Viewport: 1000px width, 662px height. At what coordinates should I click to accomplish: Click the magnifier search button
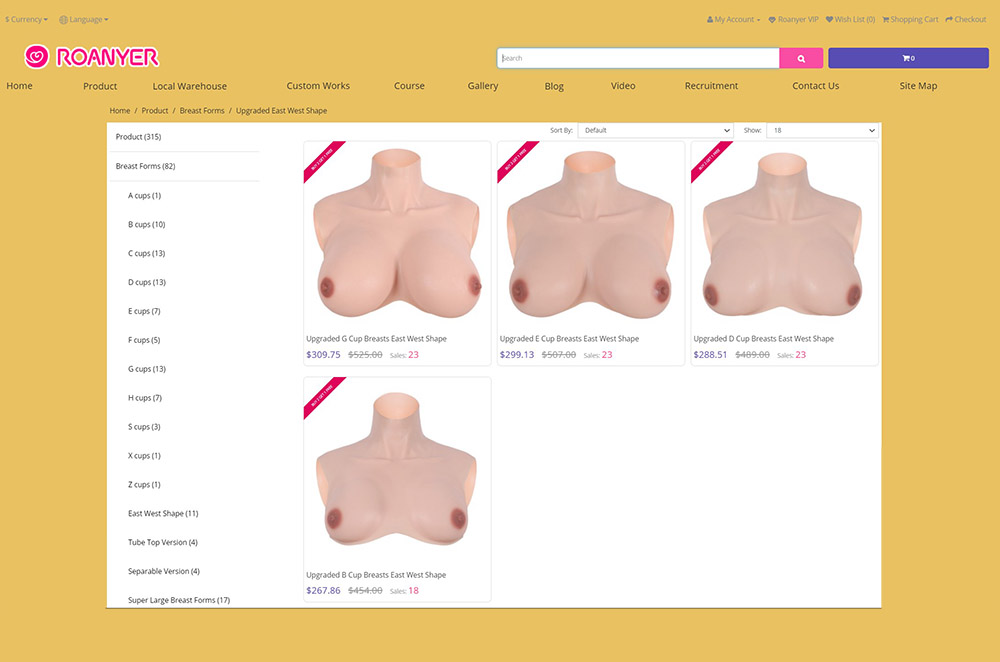pyautogui.click(x=801, y=58)
